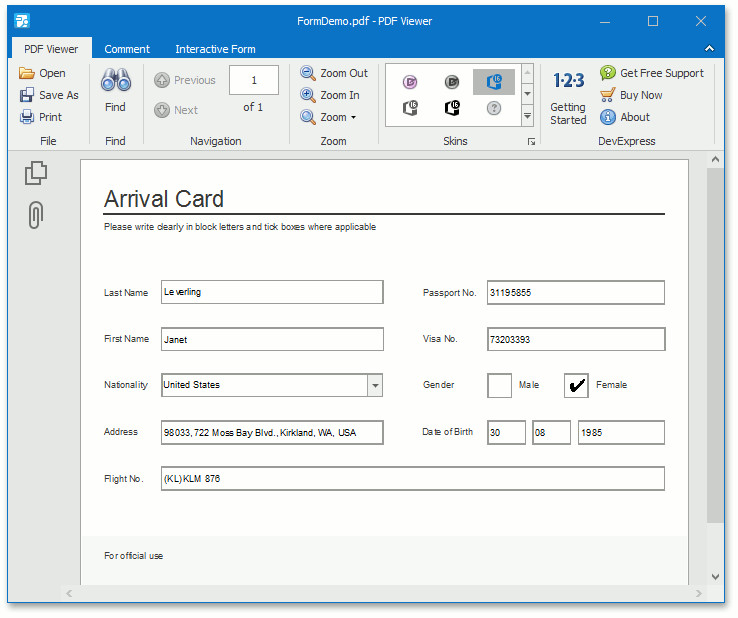Switch to the Comment tab
Viewport: 738px width, 618px height.
click(127, 49)
